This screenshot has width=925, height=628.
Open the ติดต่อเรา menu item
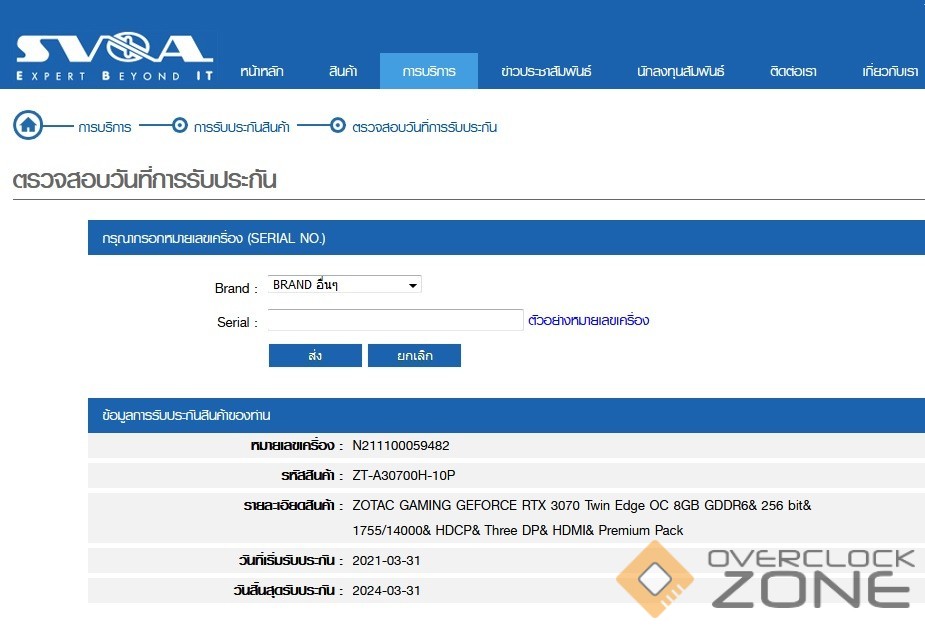pyautogui.click(x=793, y=71)
